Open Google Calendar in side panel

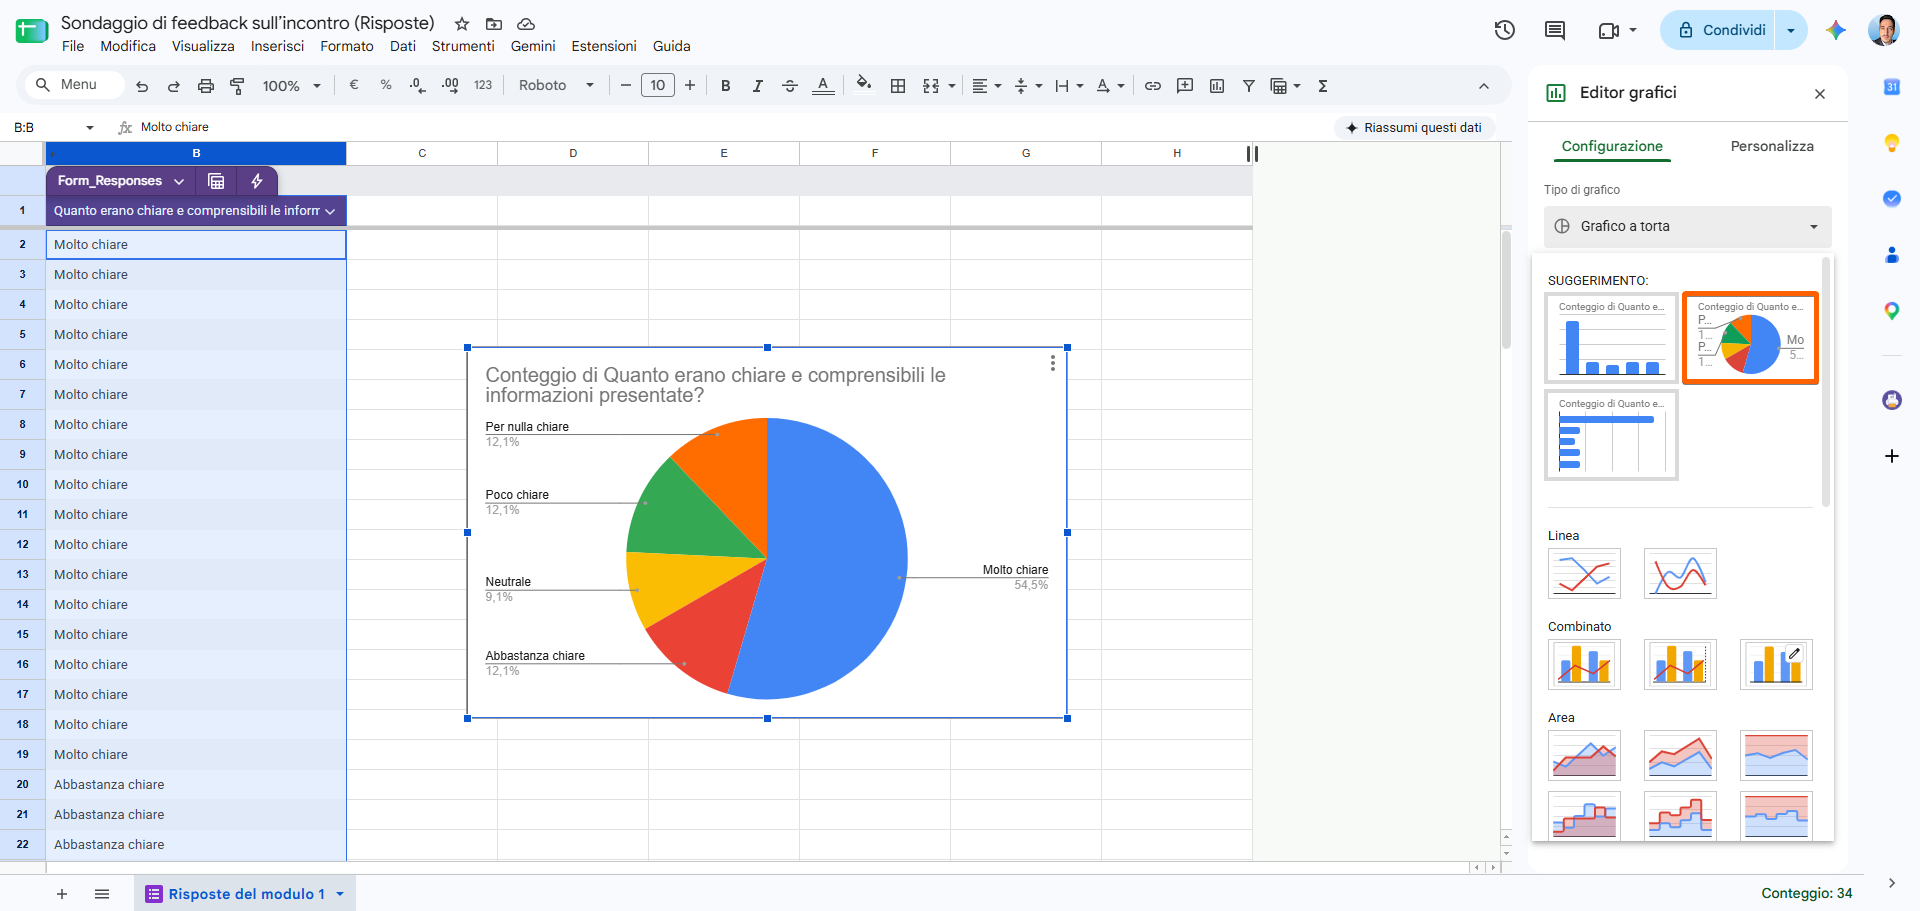[1892, 87]
